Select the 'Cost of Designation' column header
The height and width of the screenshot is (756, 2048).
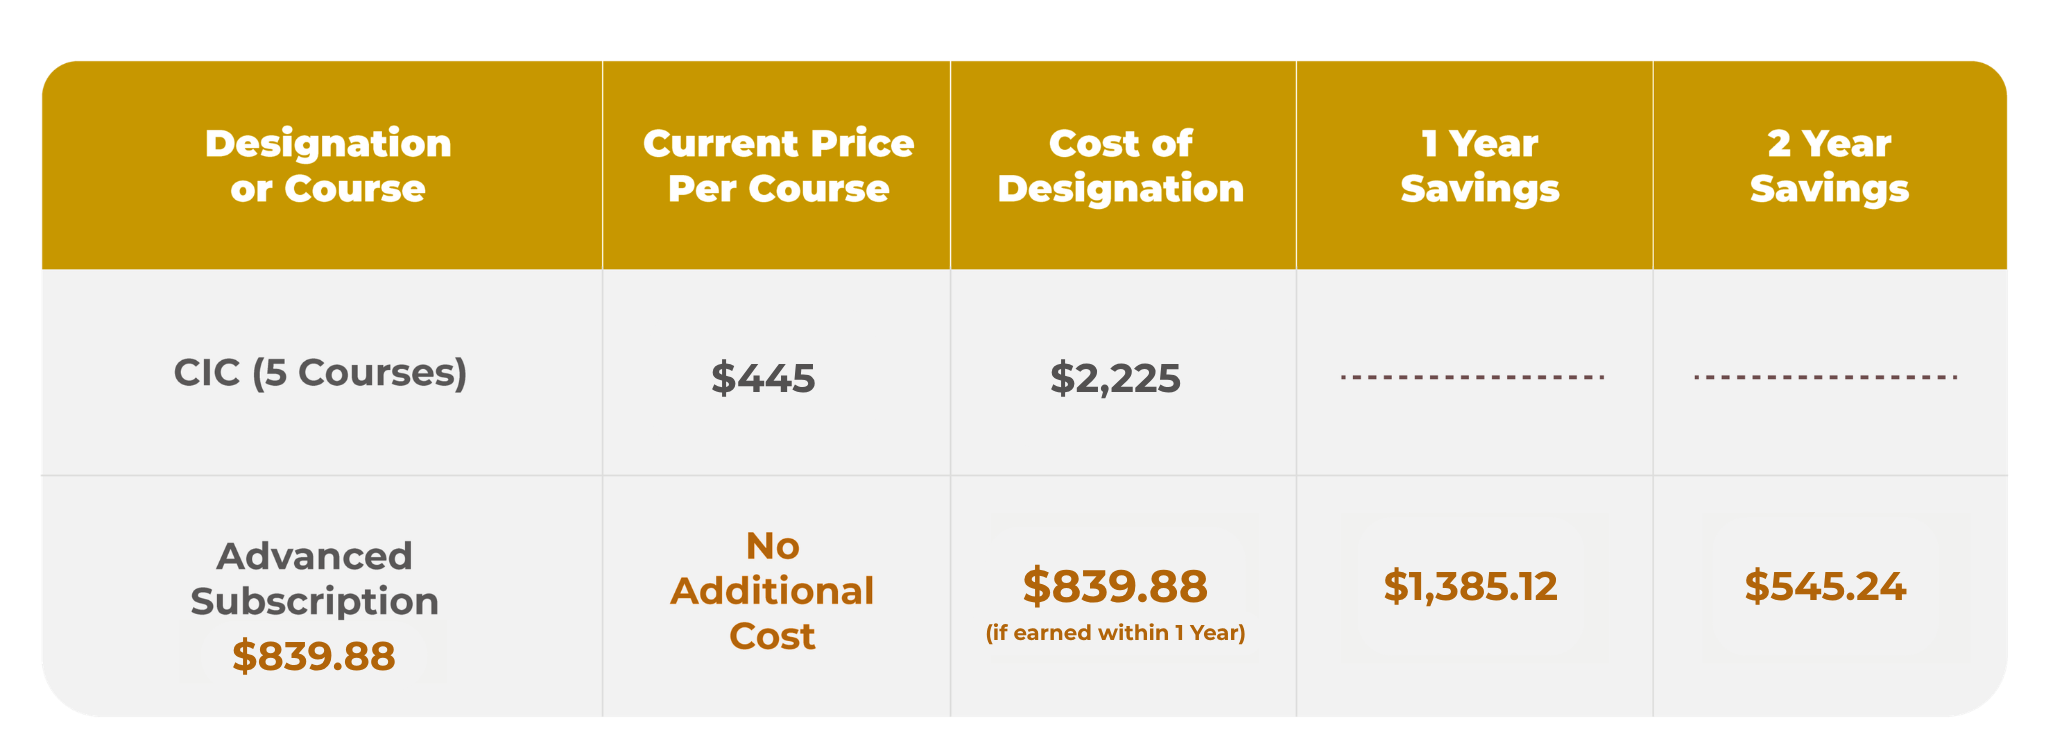tap(1120, 166)
